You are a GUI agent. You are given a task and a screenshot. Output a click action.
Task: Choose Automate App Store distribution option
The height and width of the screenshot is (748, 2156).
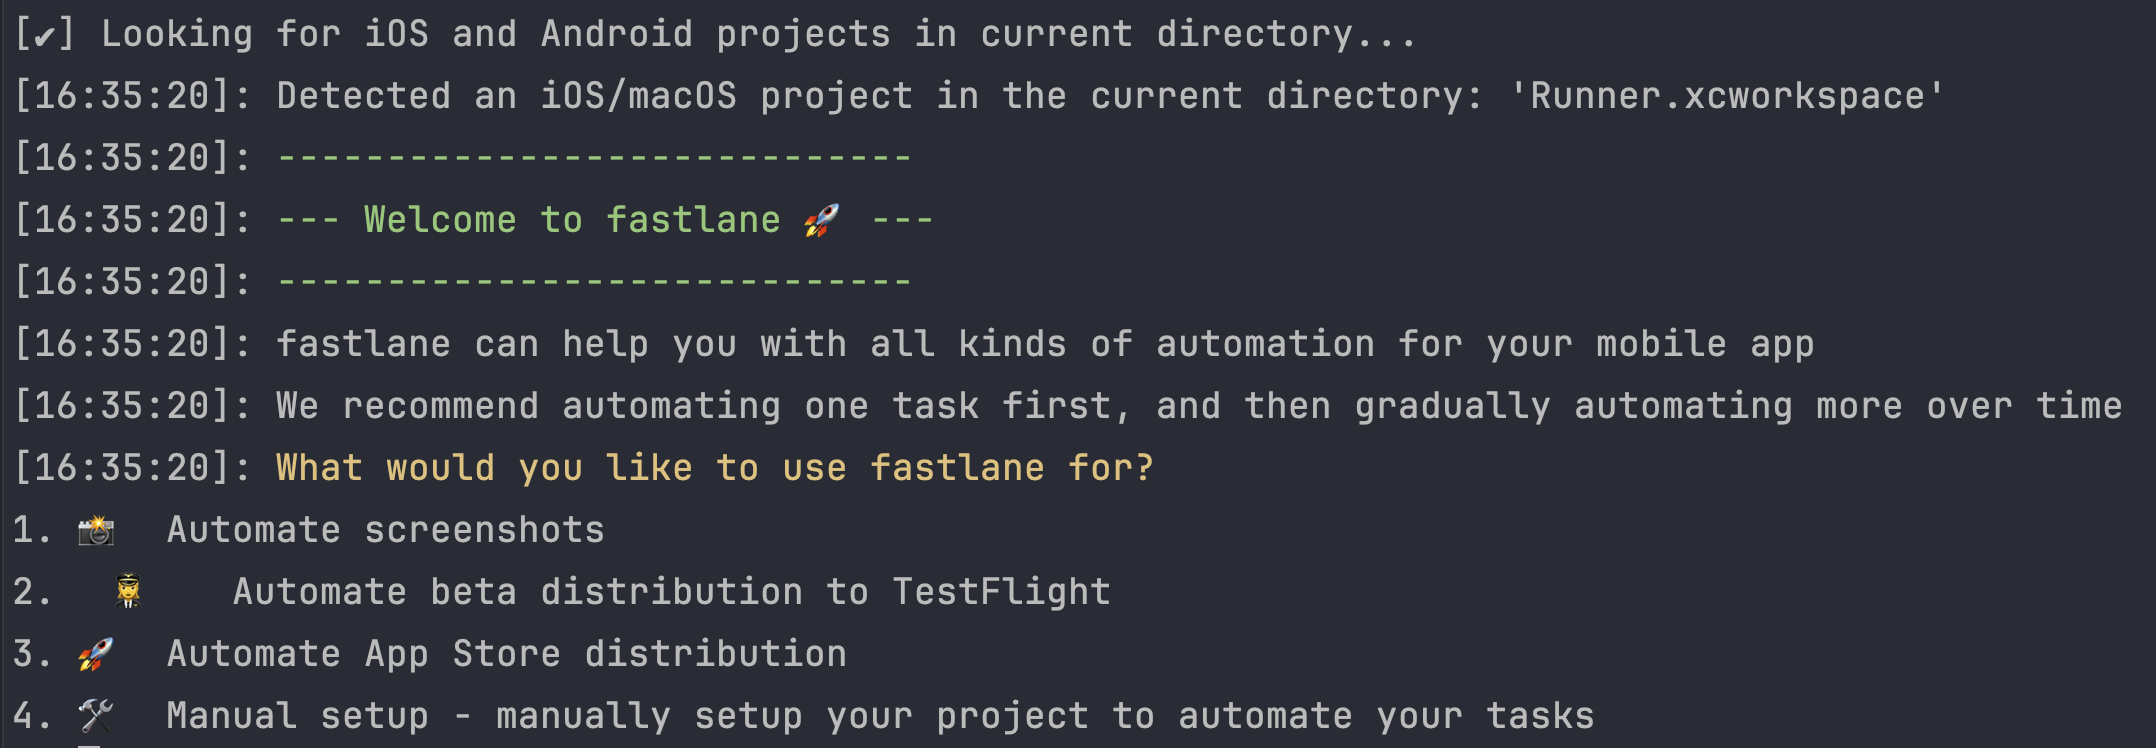point(506,654)
